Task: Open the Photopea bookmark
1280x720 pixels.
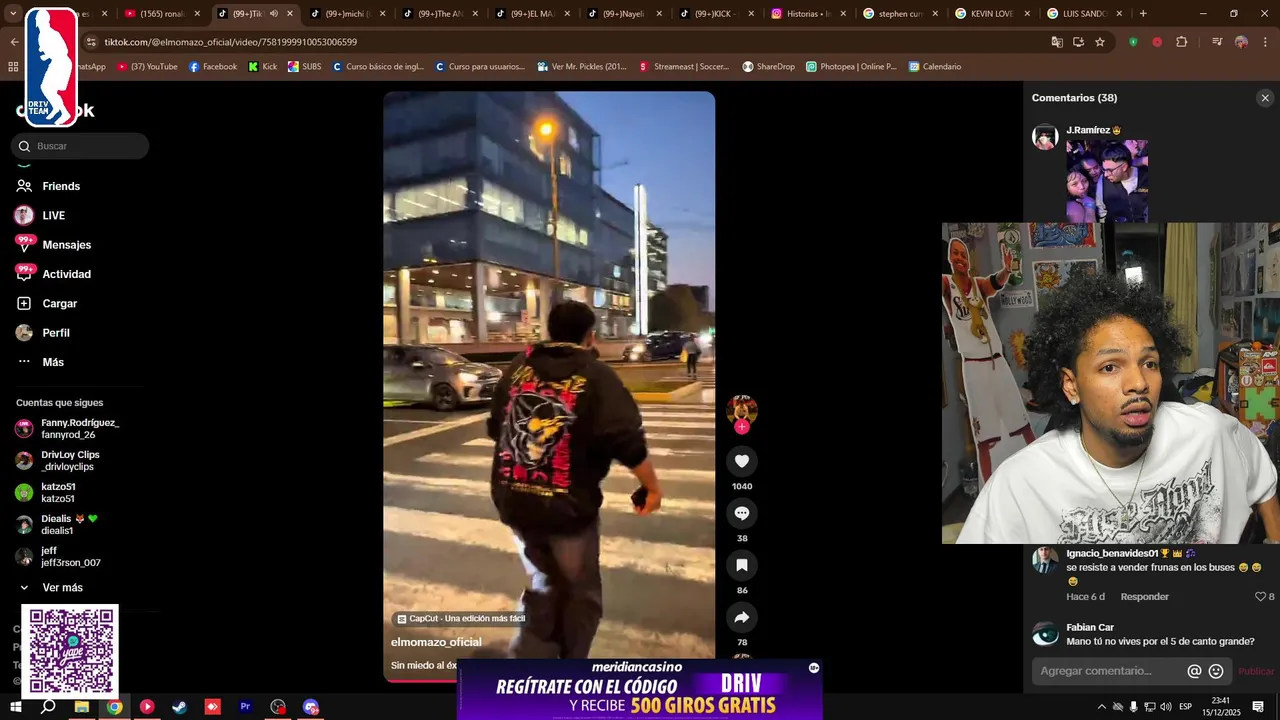Action: point(851,67)
